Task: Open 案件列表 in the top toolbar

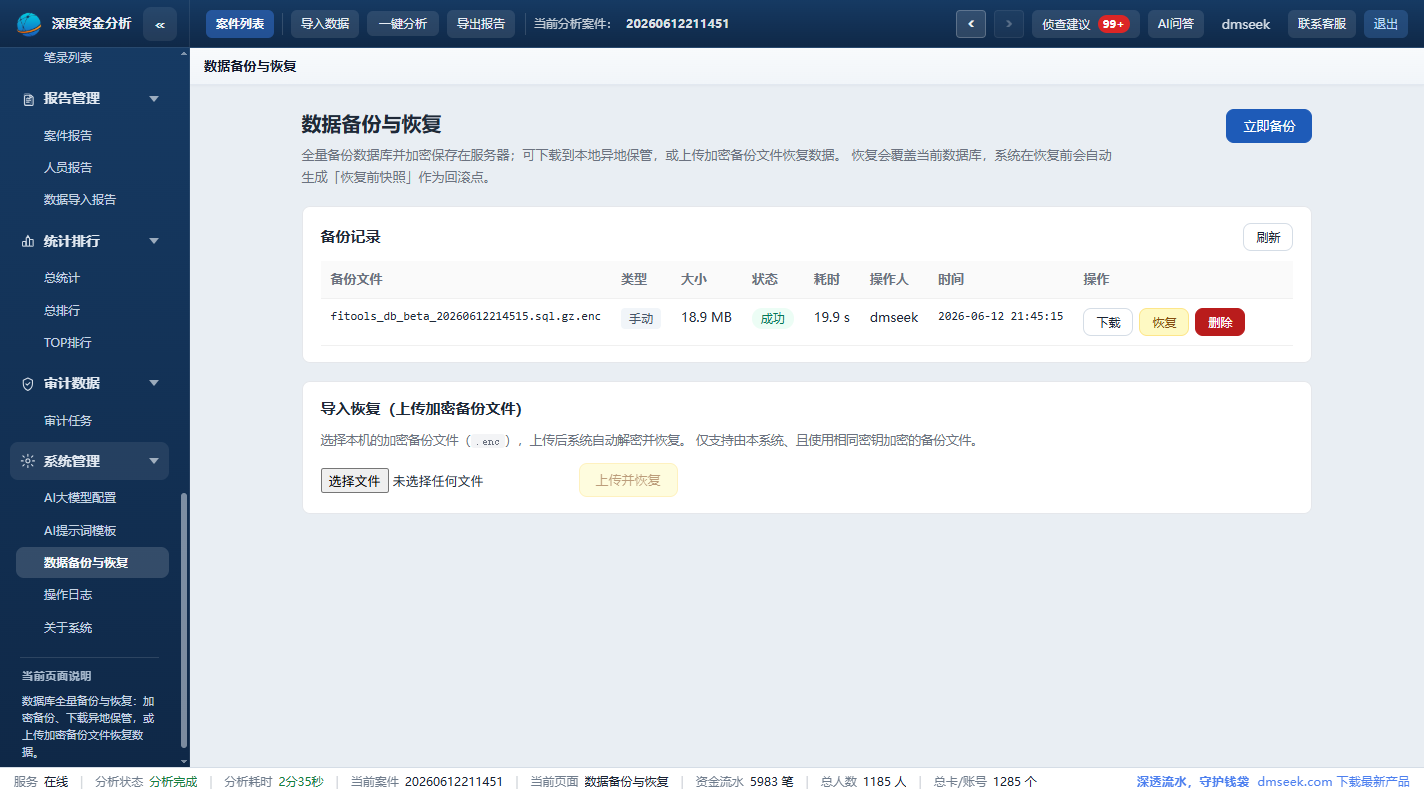Action: point(240,24)
